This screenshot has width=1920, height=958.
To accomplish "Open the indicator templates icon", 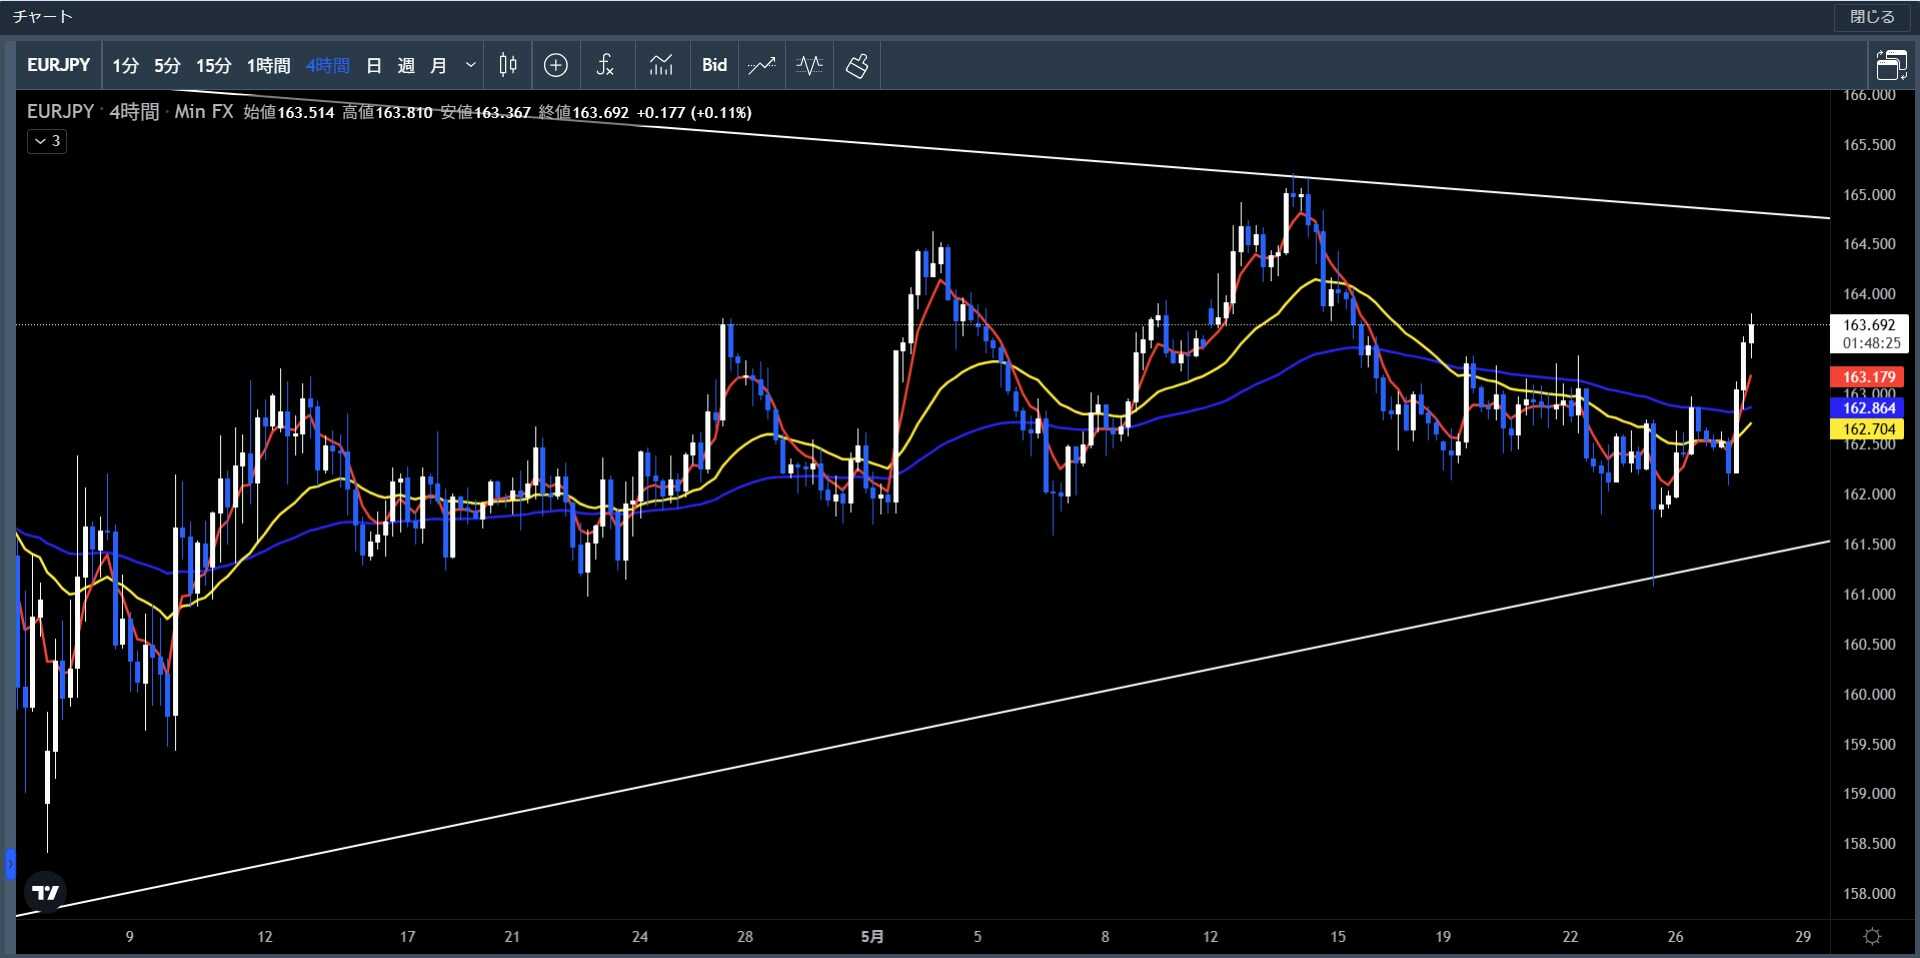I will (661, 65).
